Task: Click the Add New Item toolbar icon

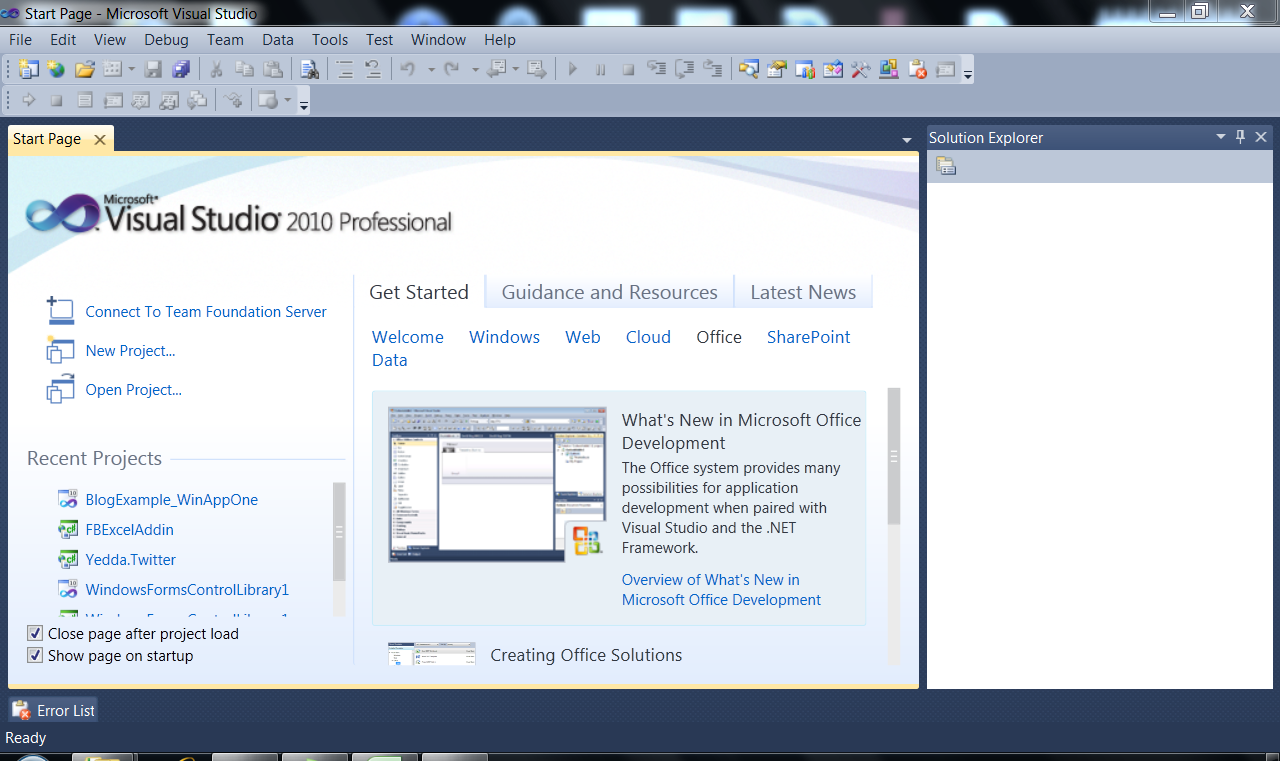Action: point(112,69)
